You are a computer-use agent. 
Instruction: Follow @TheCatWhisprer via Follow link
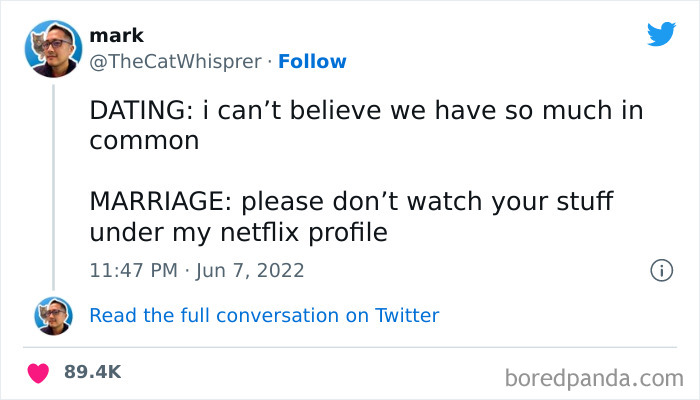point(312,61)
